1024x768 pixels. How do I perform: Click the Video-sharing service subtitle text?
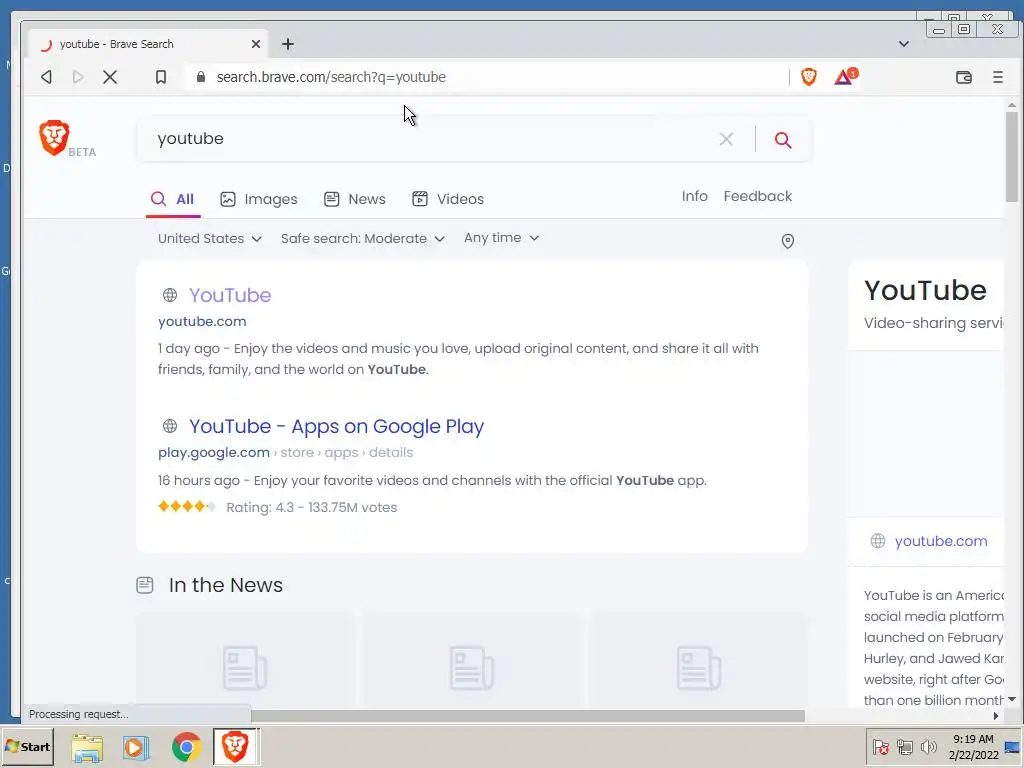(934, 323)
